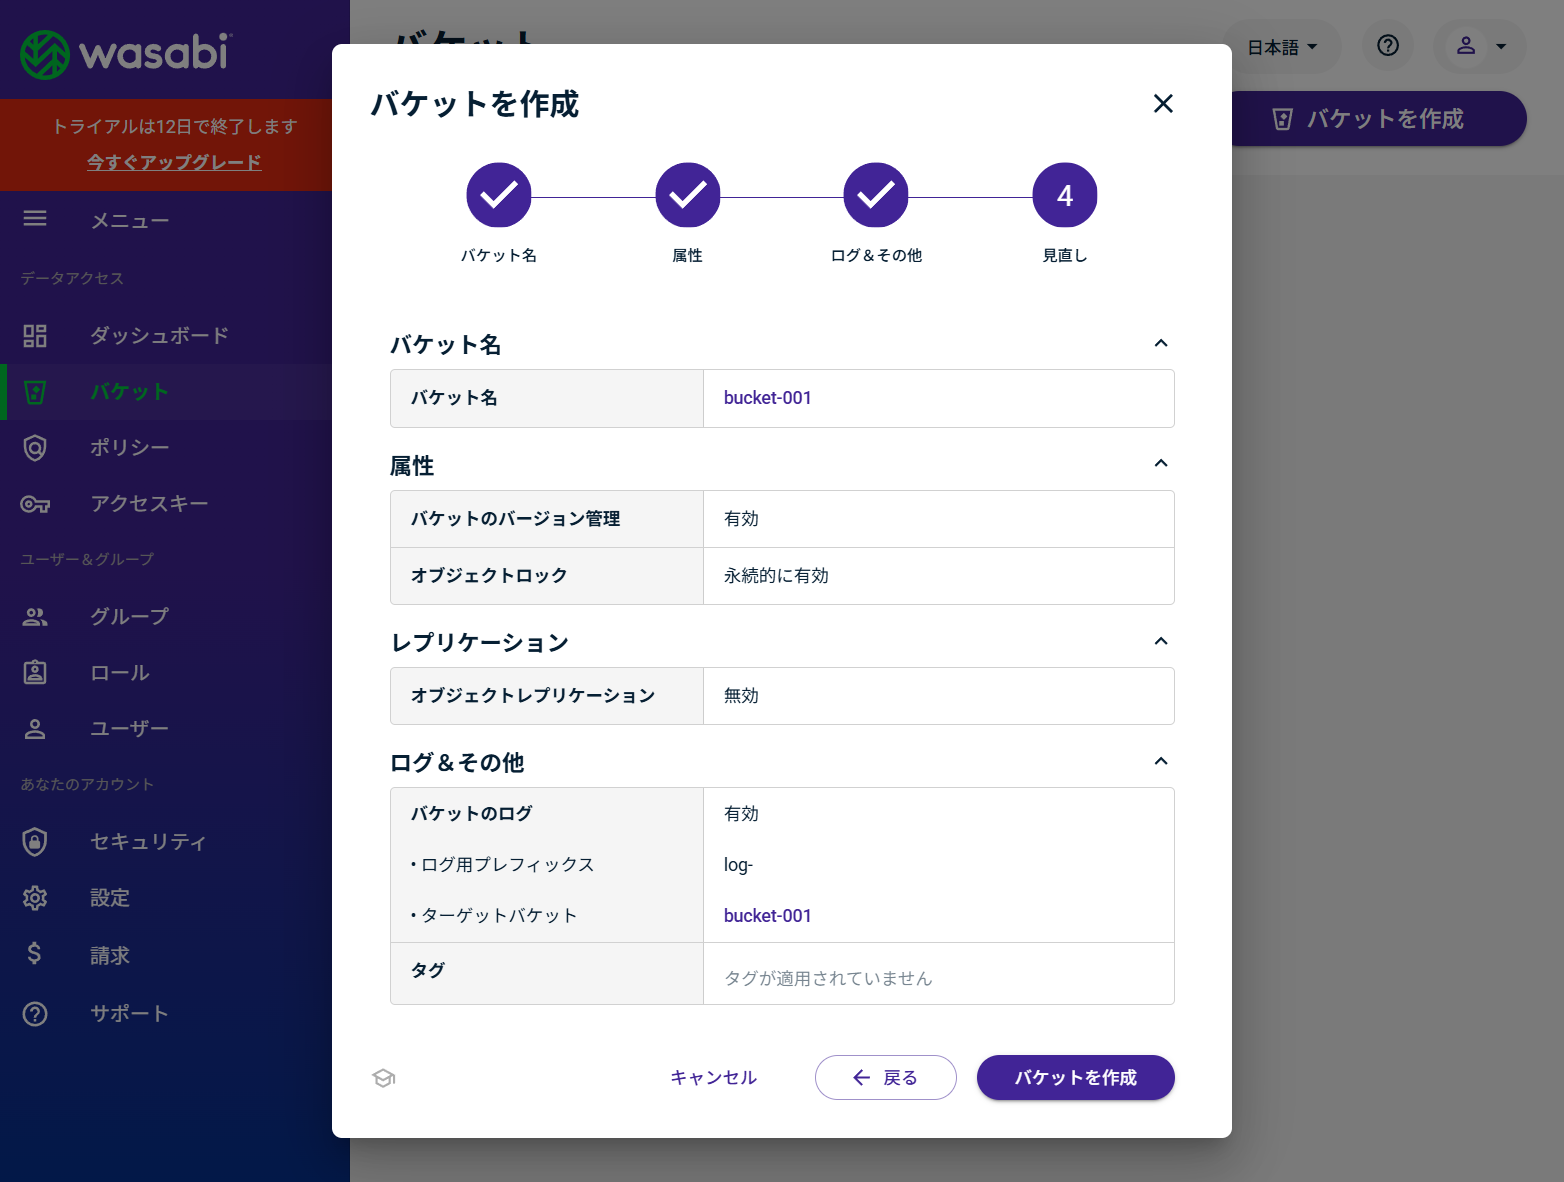This screenshot has width=1564, height=1182.
Task: Open アクセスキー menu item
Action: point(150,504)
